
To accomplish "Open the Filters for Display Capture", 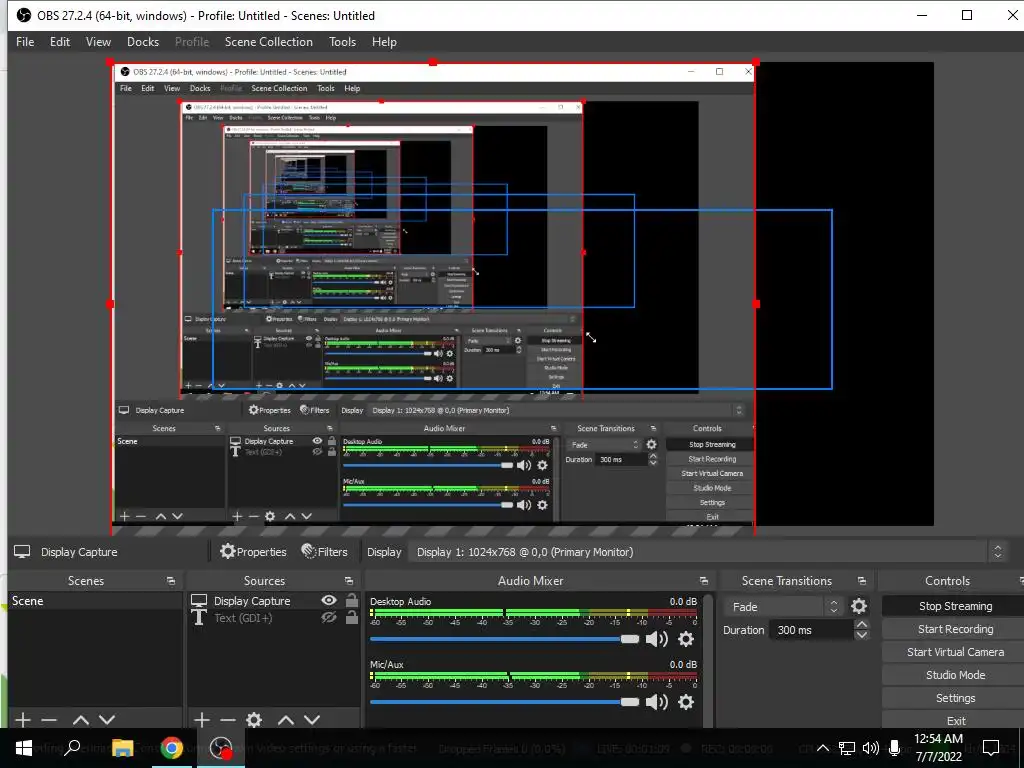I will 325,552.
